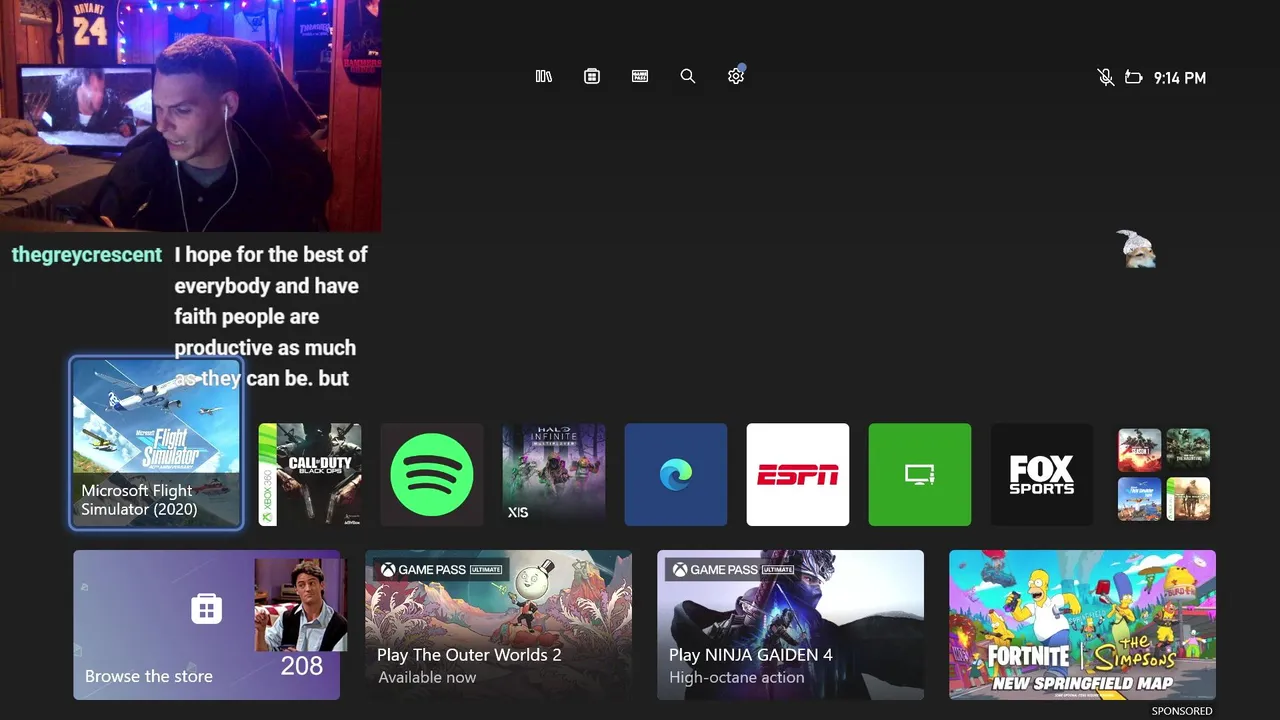Viewport: 1280px width, 720px height.
Task: Open My games & apps library icon
Action: pyautogui.click(x=544, y=76)
